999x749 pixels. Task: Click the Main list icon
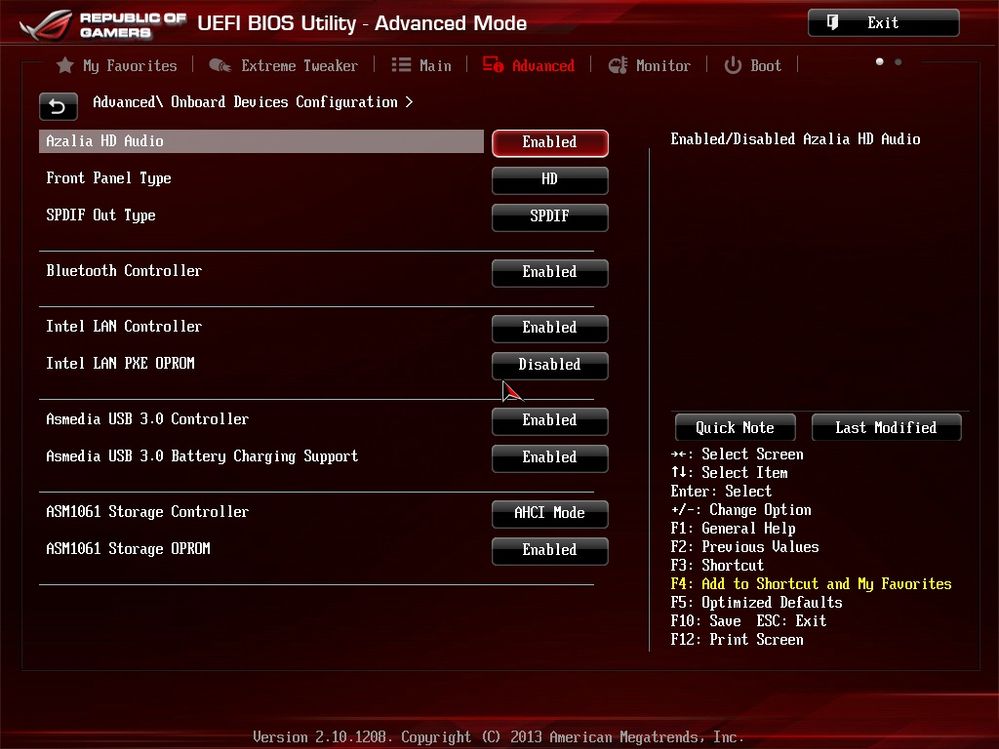click(x=401, y=65)
